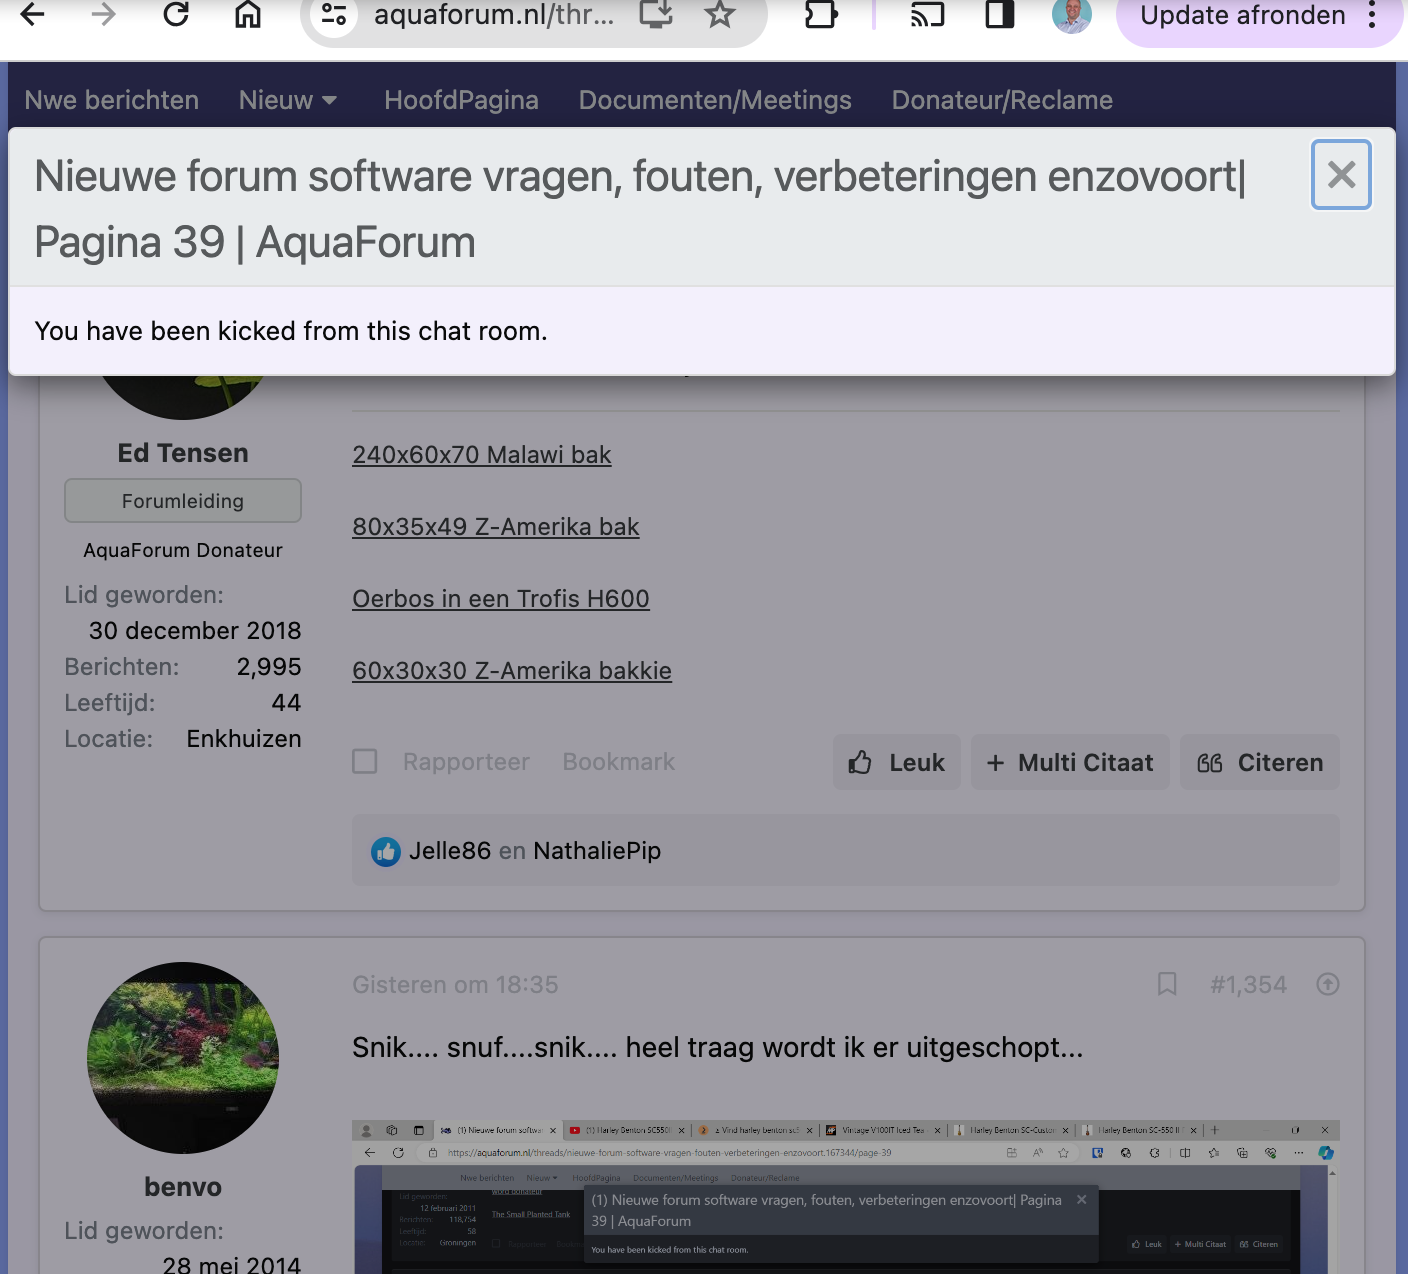The width and height of the screenshot is (1408, 1274).
Task: Open the Chrome three-dot menu
Action: tap(1372, 15)
